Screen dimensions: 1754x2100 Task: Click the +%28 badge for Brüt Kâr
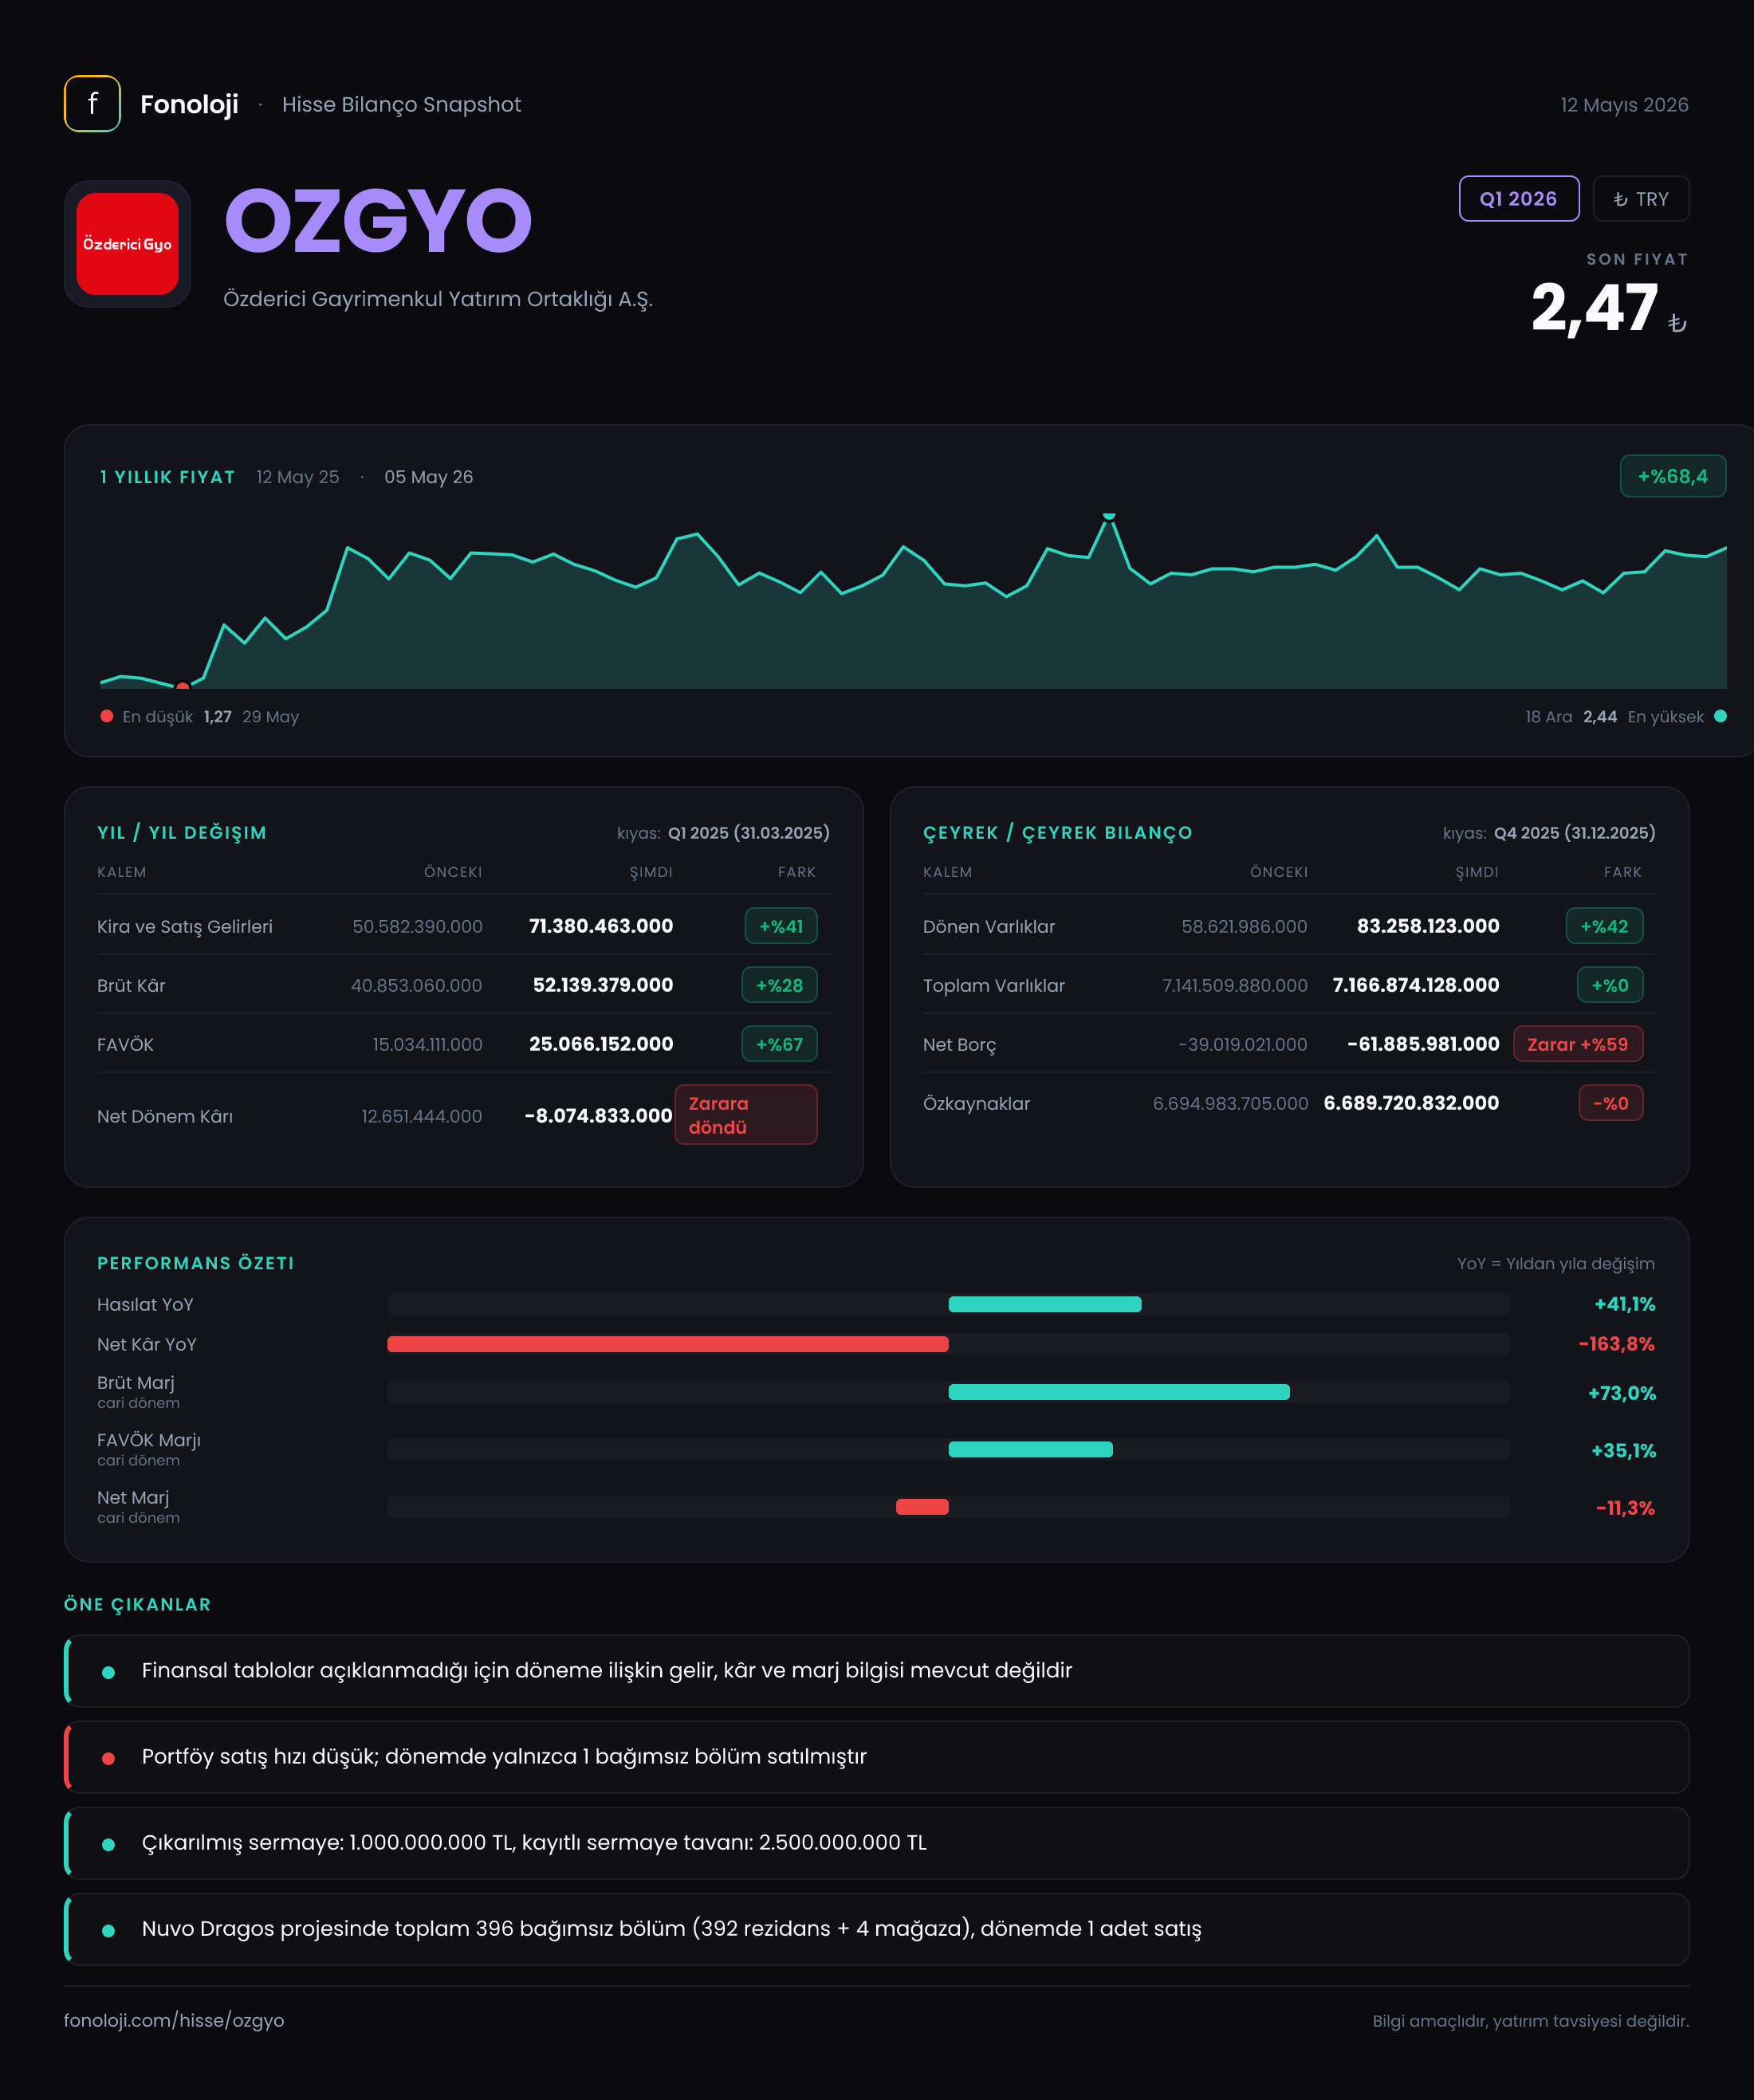(779, 985)
